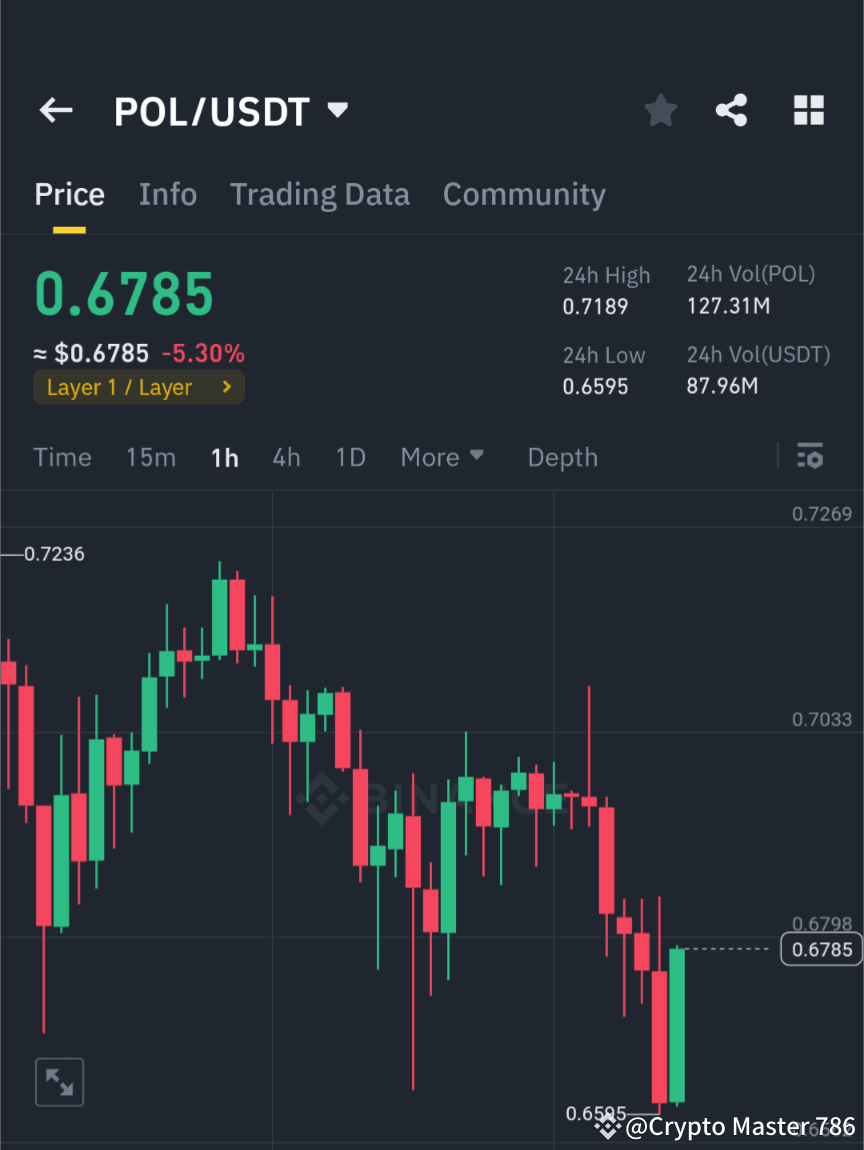Tap the fullscreen chart expand icon
The height and width of the screenshot is (1150, 864).
pos(59,1081)
